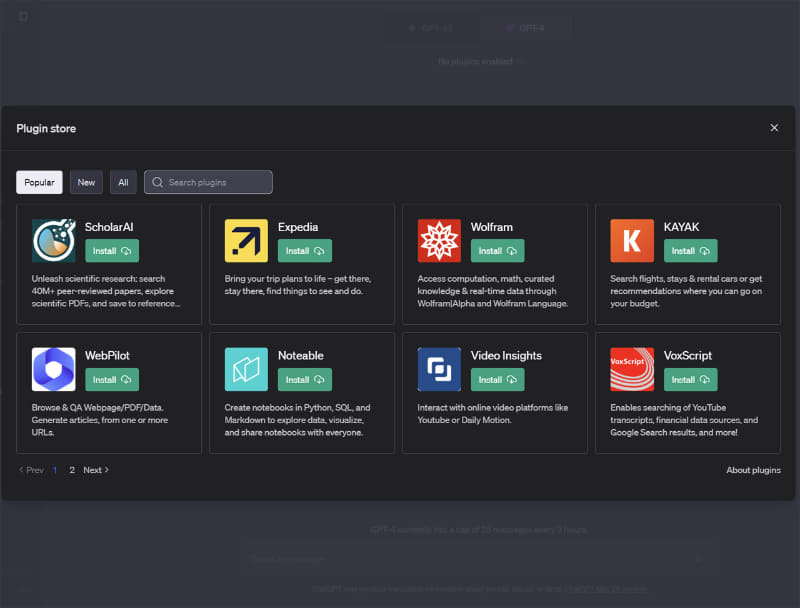Click the Noteable plugin logo

pyautogui.click(x=246, y=369)
